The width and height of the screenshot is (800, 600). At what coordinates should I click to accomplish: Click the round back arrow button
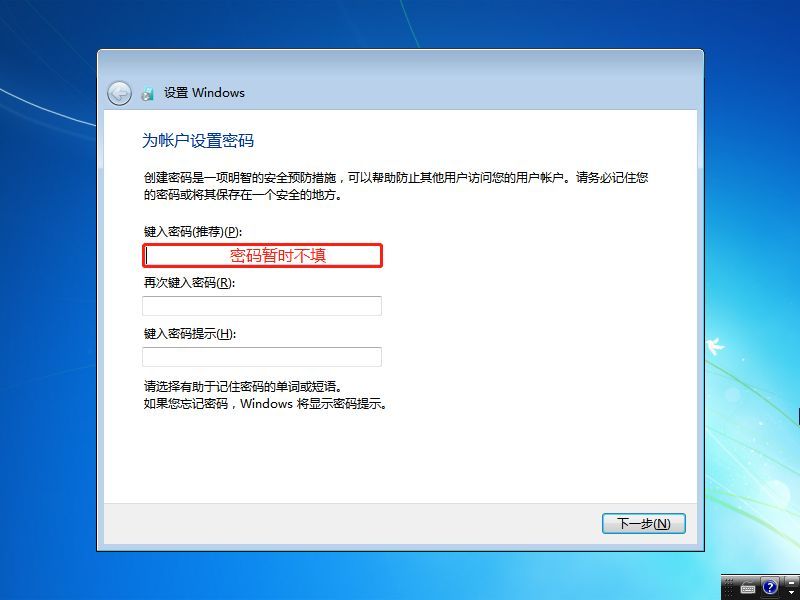pos(119,93)
